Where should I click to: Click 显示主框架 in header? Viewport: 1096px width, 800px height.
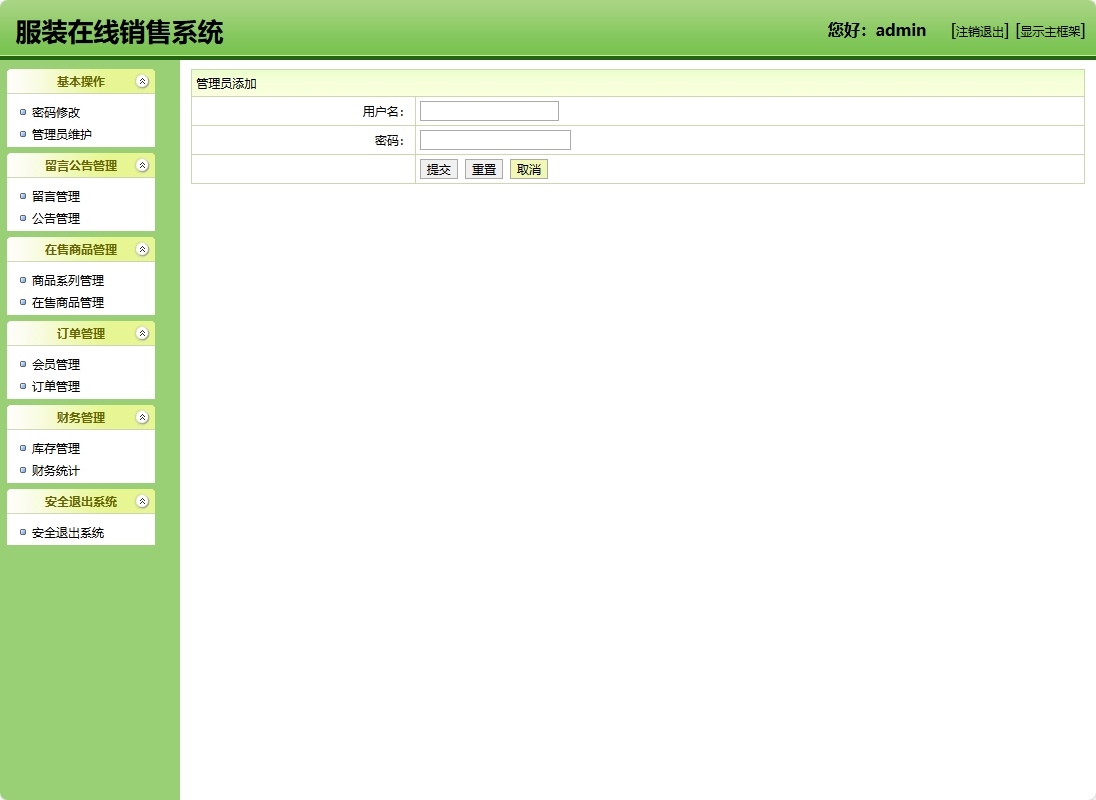1050,31
